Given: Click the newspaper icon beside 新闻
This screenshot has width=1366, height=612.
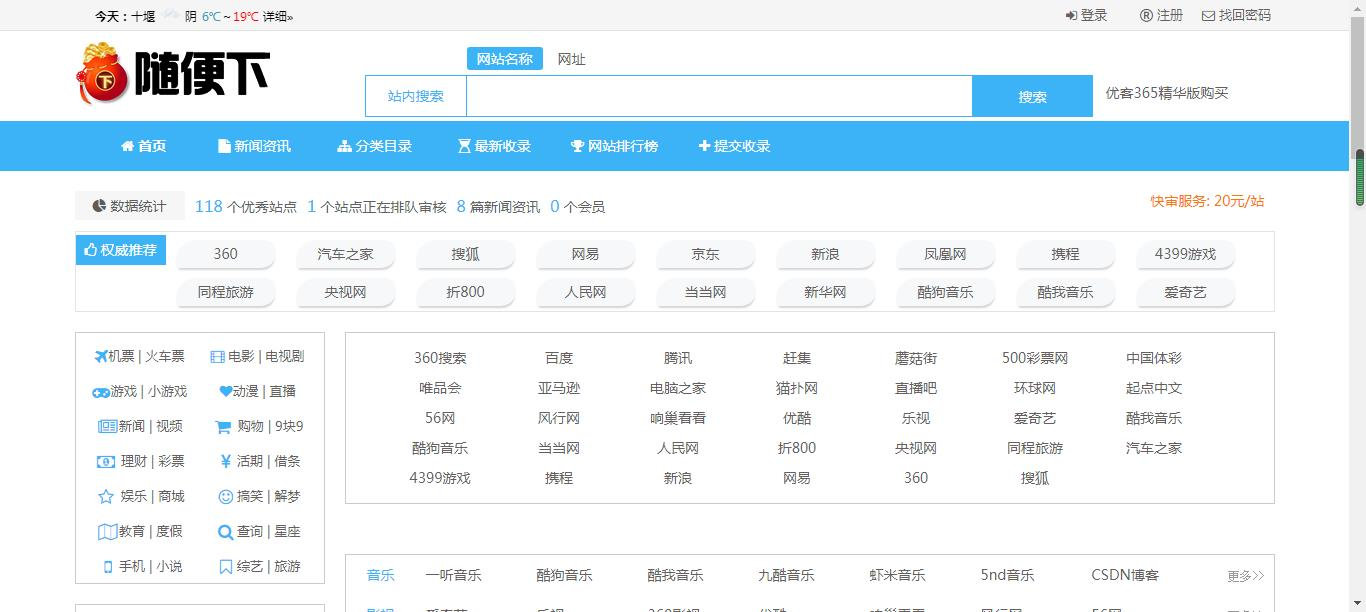Looking at the screenshot, I should pyautogui.click(x=107, y=426).
